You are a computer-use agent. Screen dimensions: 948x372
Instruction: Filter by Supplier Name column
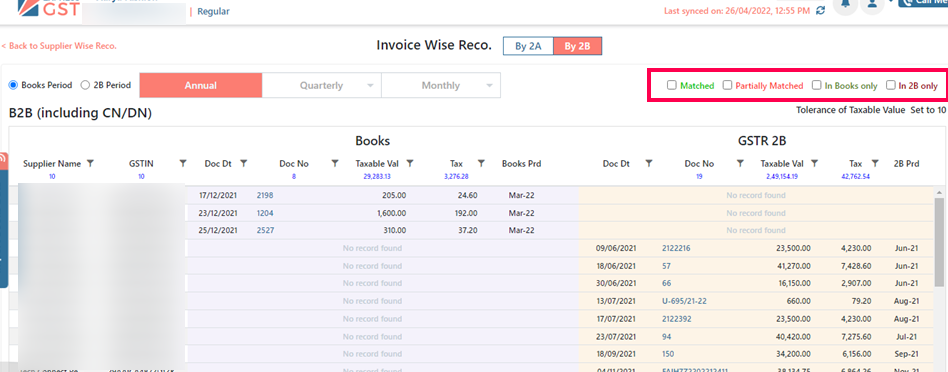90,163
